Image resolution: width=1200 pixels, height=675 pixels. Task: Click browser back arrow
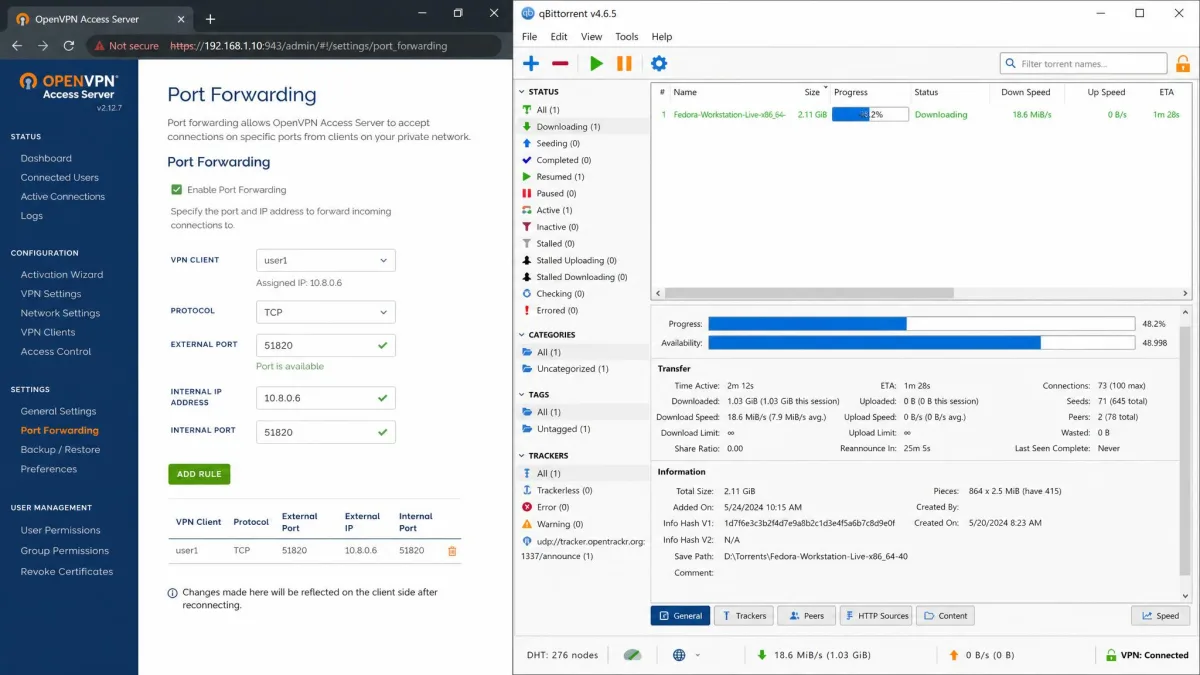pyautogui.click(x=17, y=46)
